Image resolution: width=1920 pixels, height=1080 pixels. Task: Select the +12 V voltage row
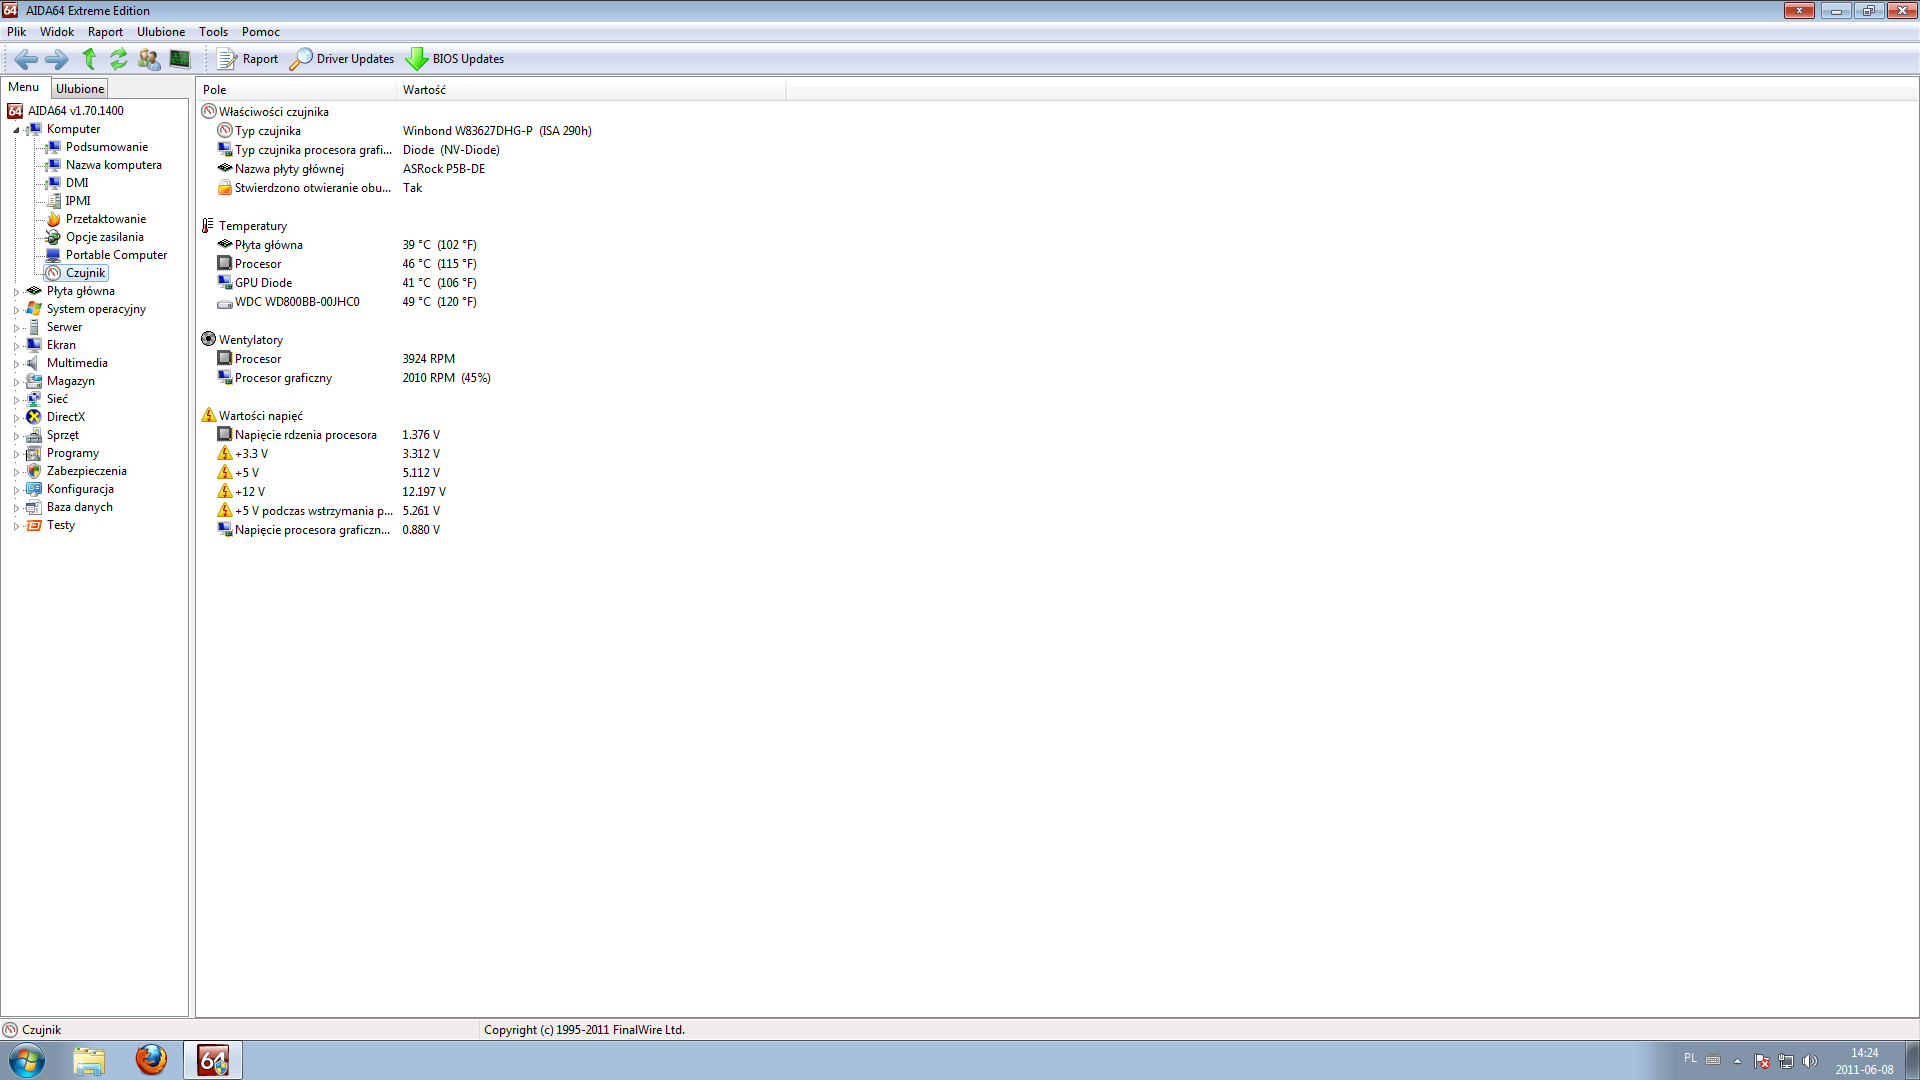pyautogui.click(x=332, y=492)
